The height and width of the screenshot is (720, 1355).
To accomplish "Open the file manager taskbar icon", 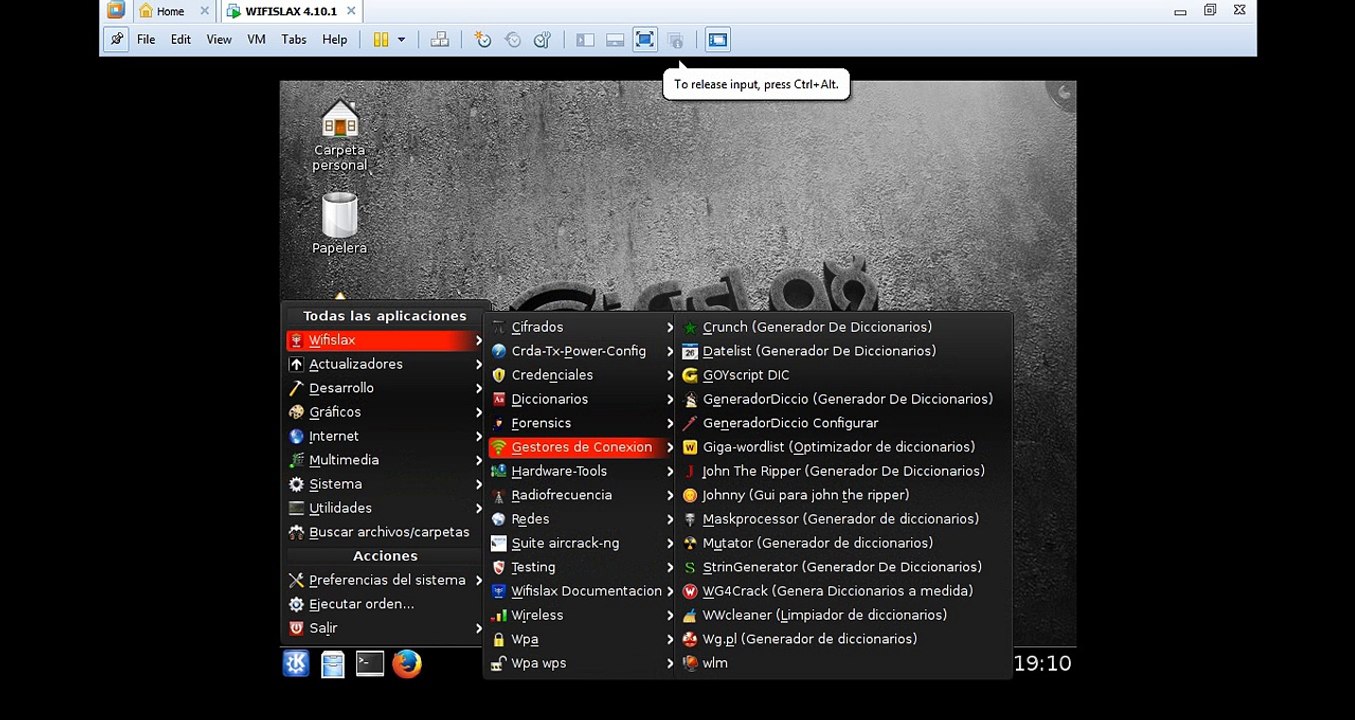I will tap(333, 664).
